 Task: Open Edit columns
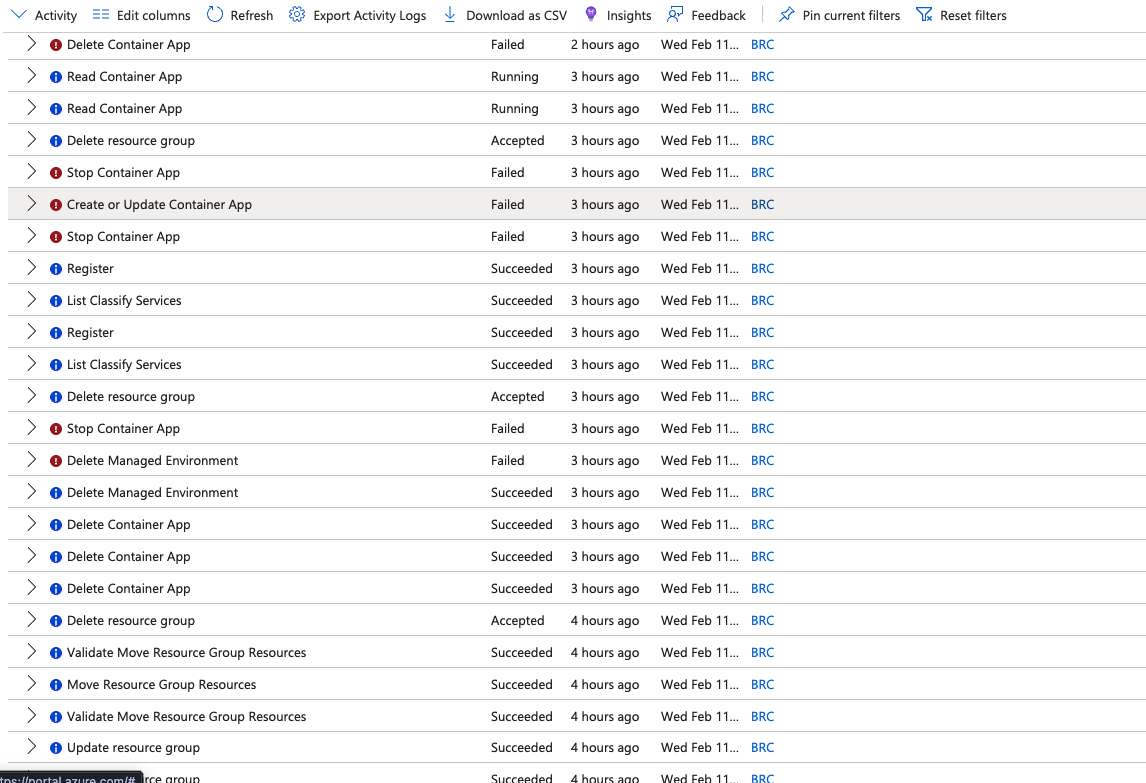142,15
